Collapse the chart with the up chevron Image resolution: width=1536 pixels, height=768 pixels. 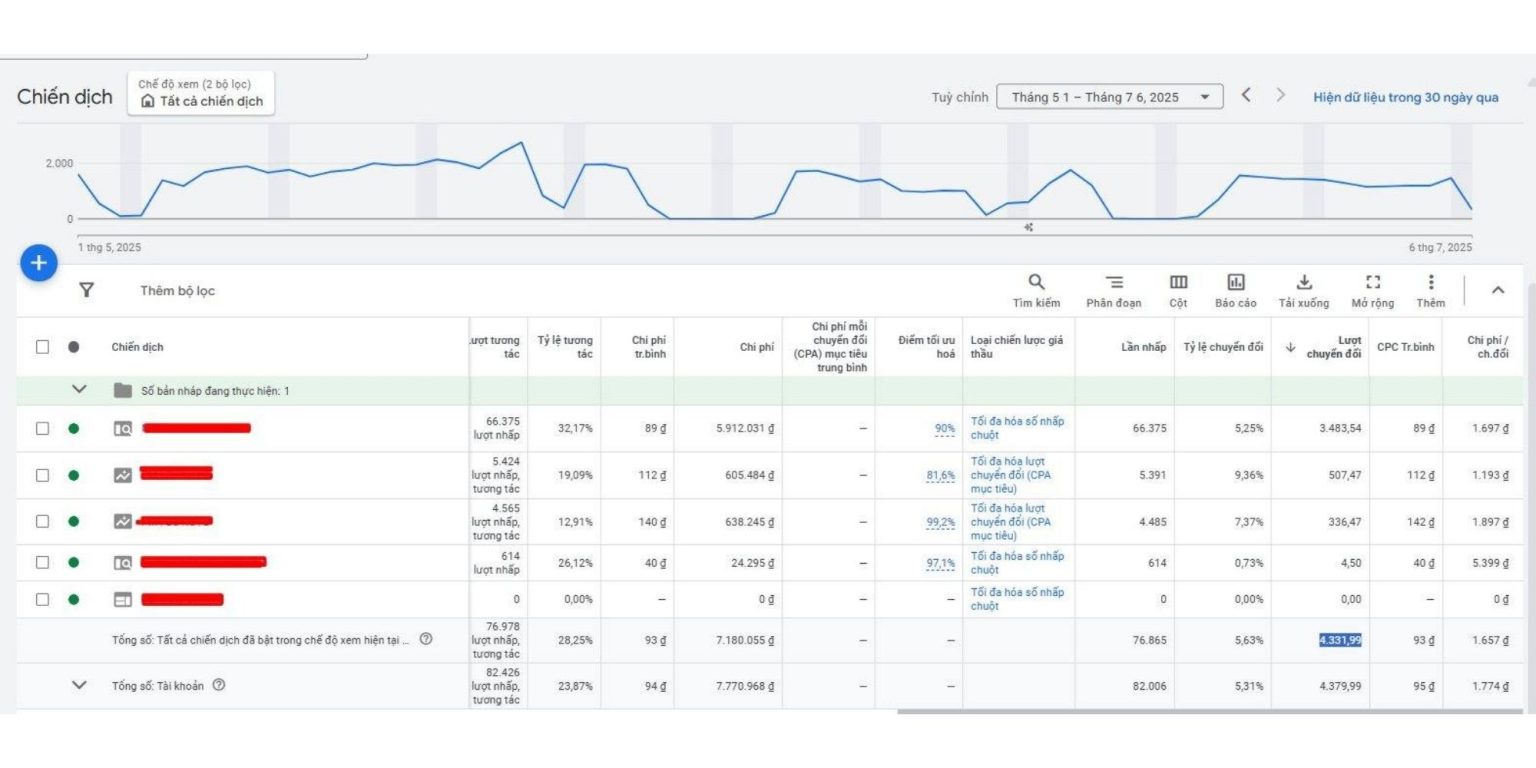pos(1497,290)
